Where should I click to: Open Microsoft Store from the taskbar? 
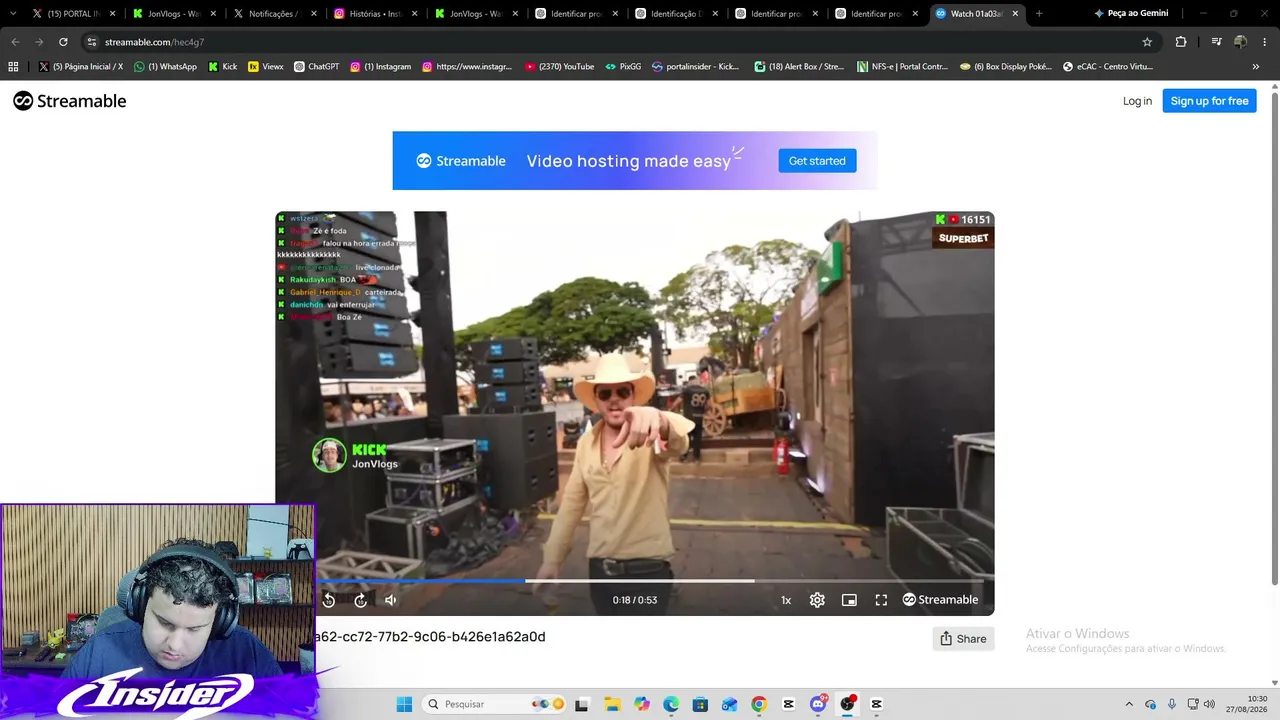point(700,704)
